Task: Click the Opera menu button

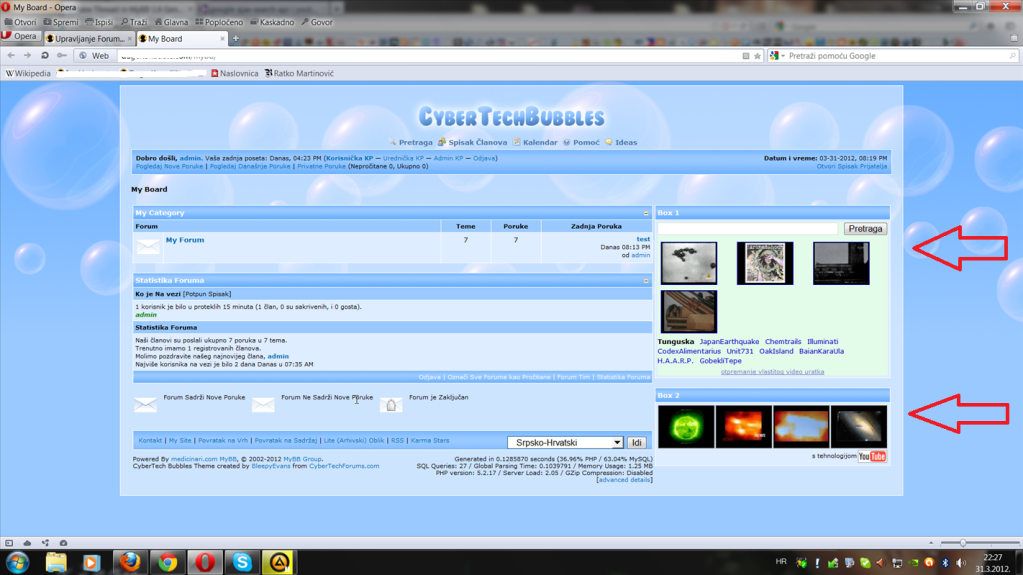Action: tap(20, 37)
